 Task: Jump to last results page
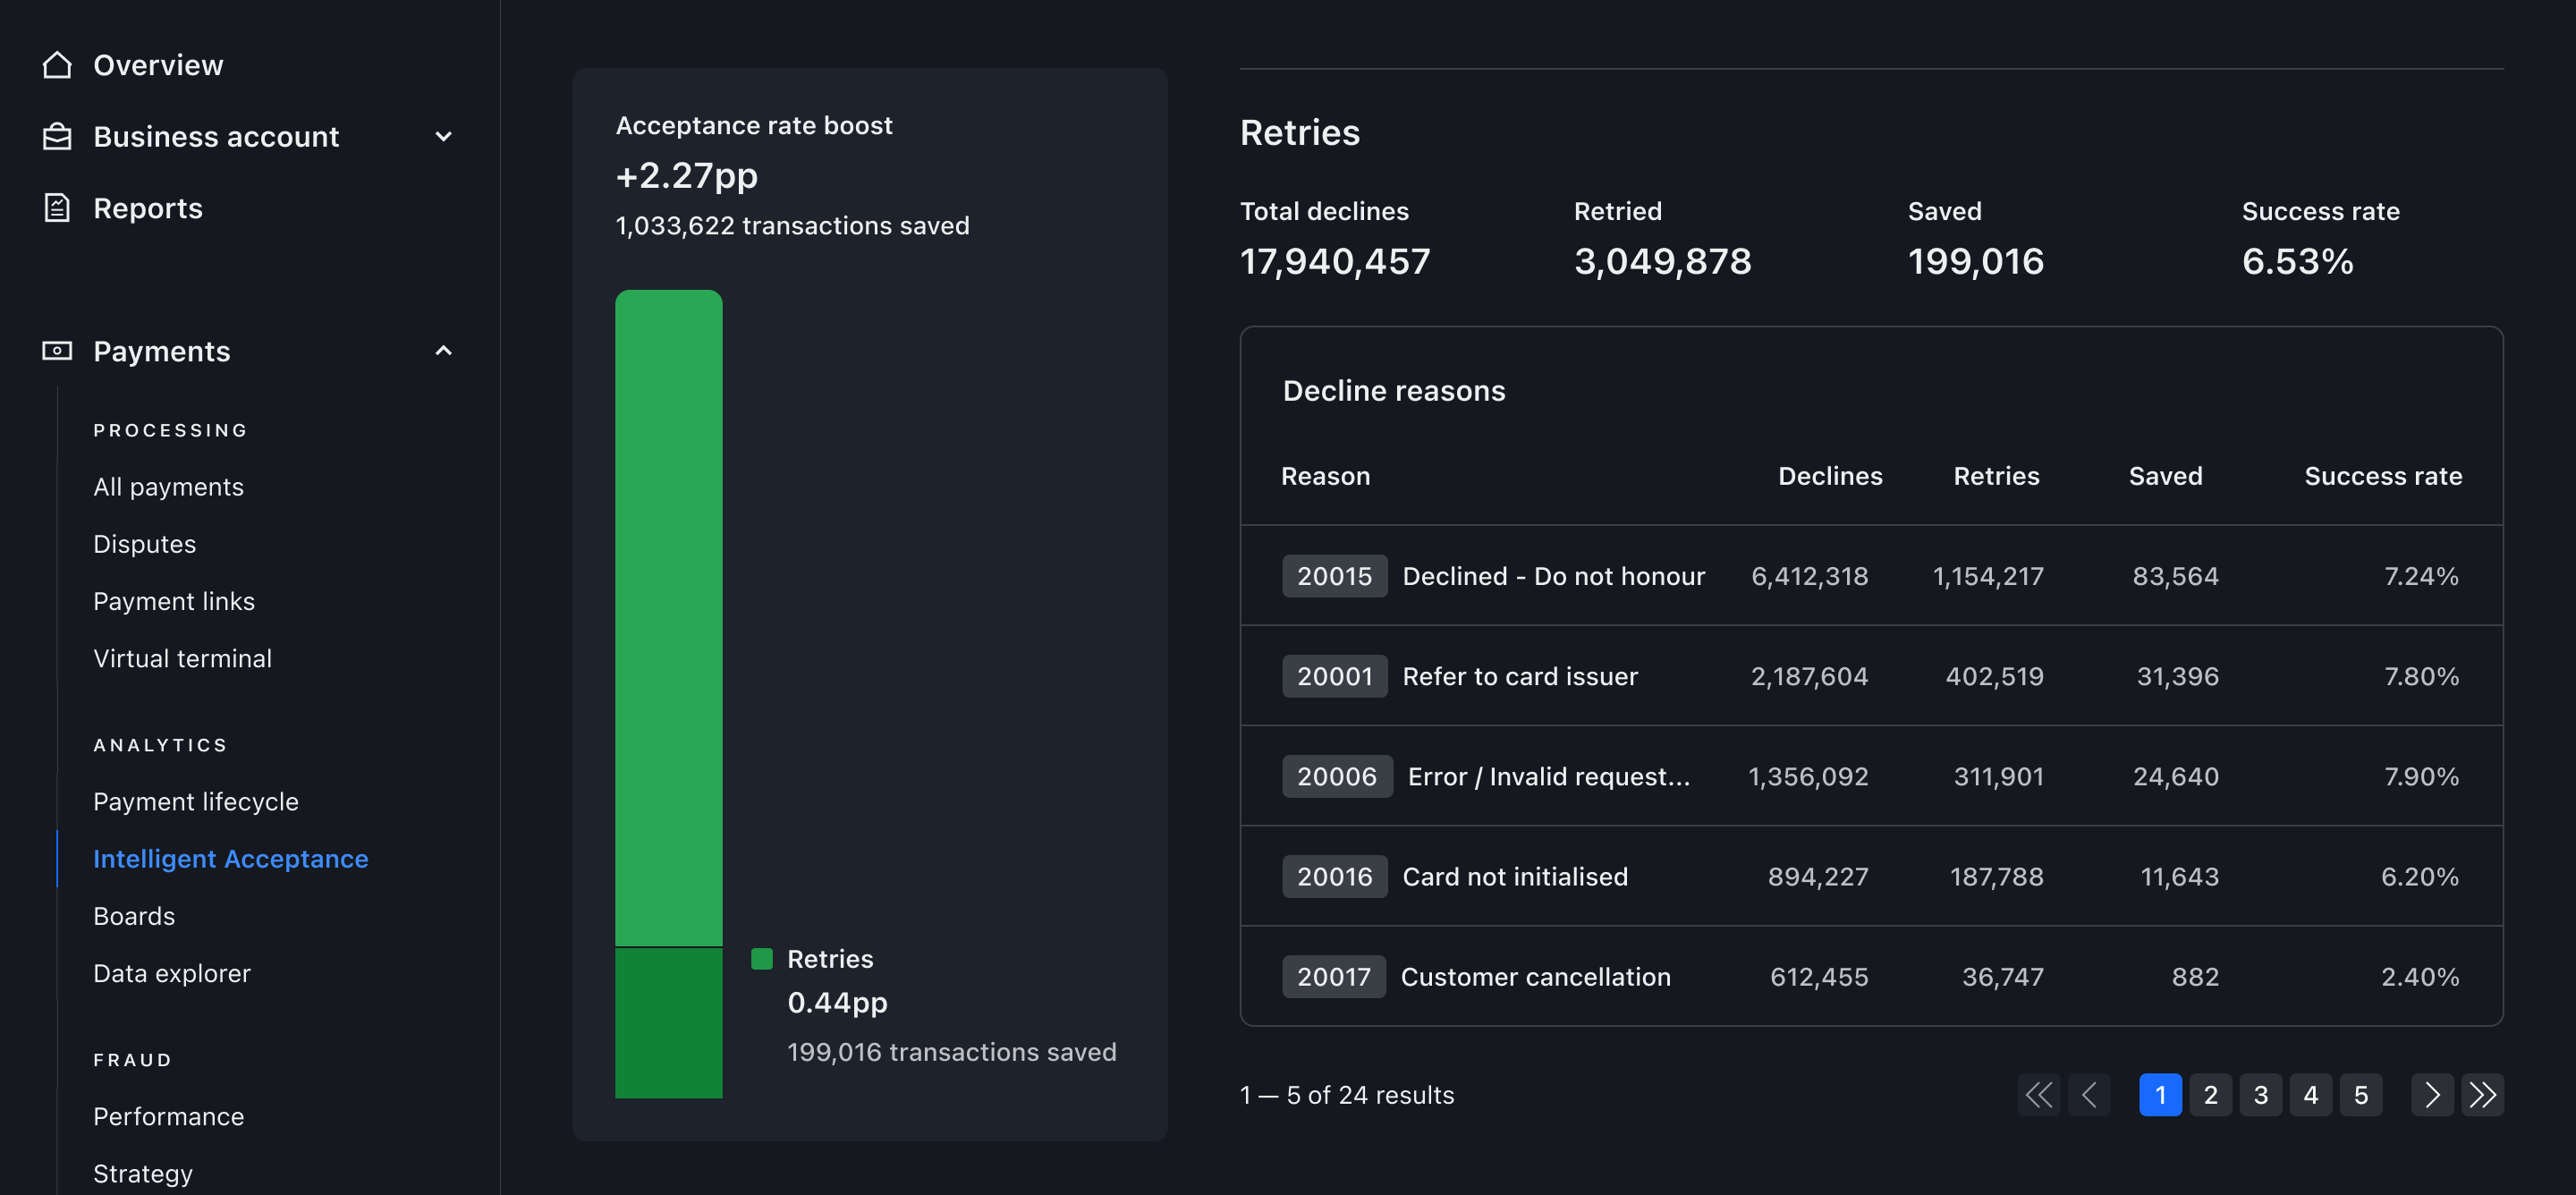point(2482,1094)
